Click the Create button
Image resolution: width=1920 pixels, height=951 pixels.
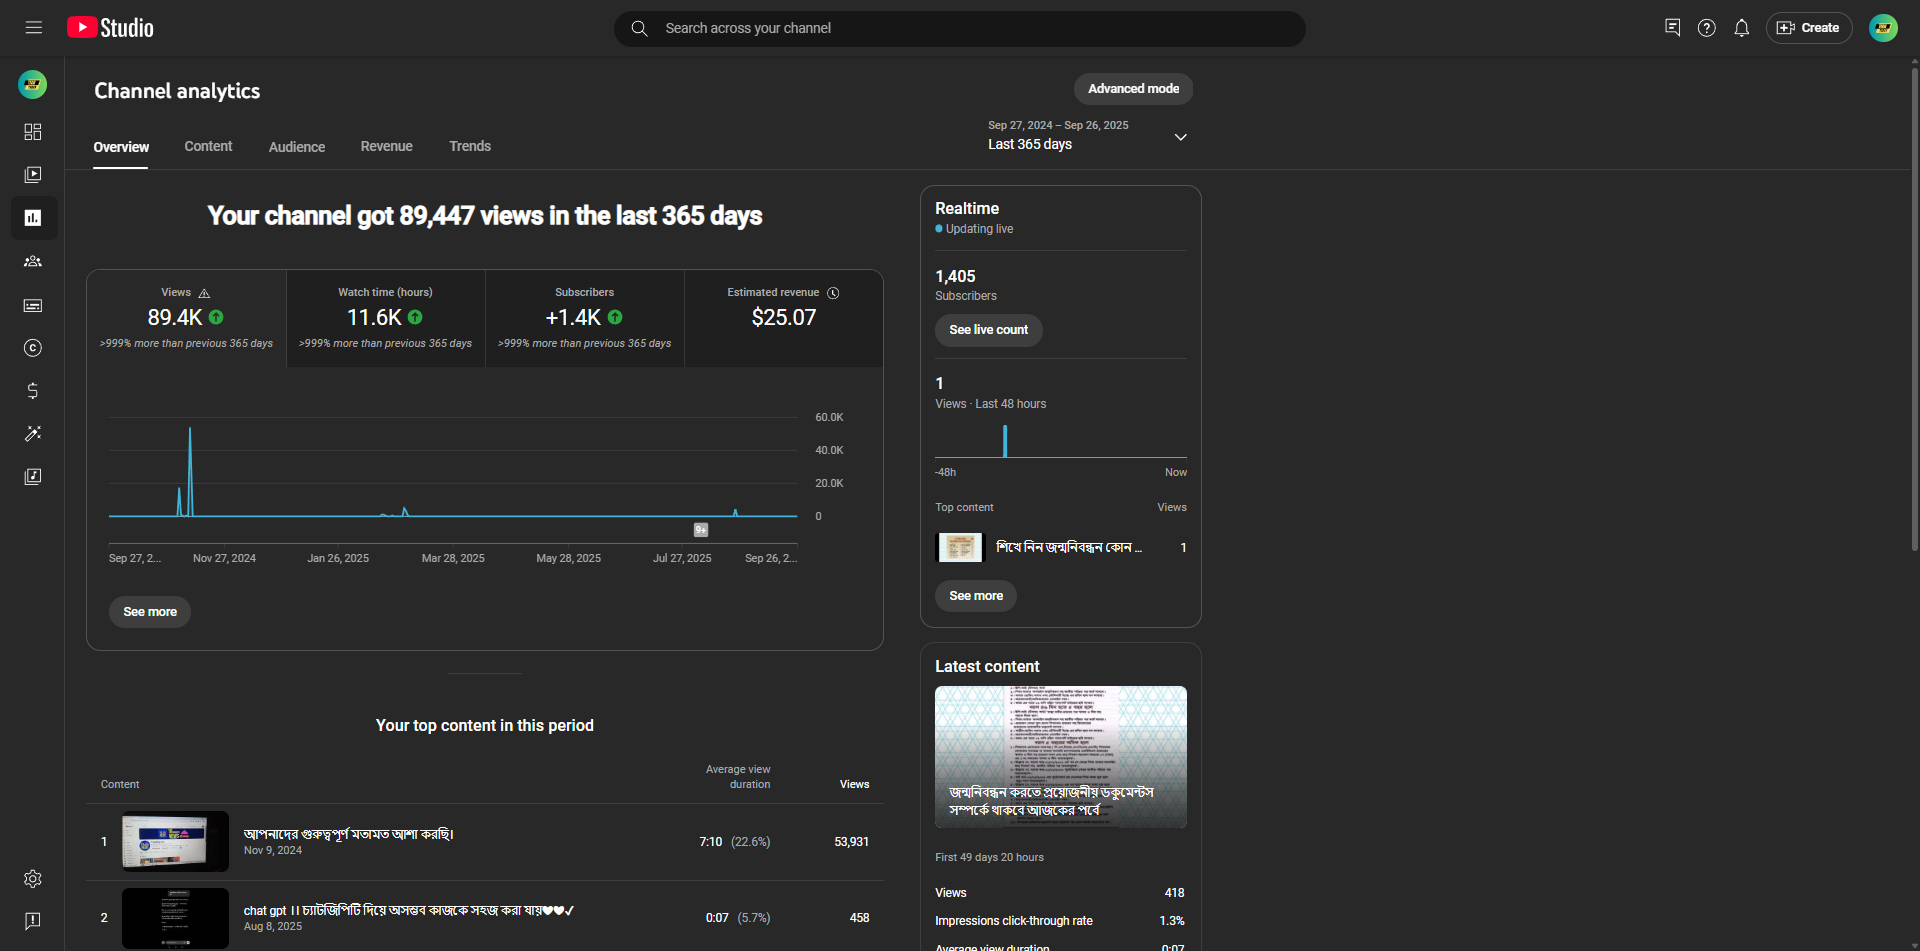(x=1808, y=28)
